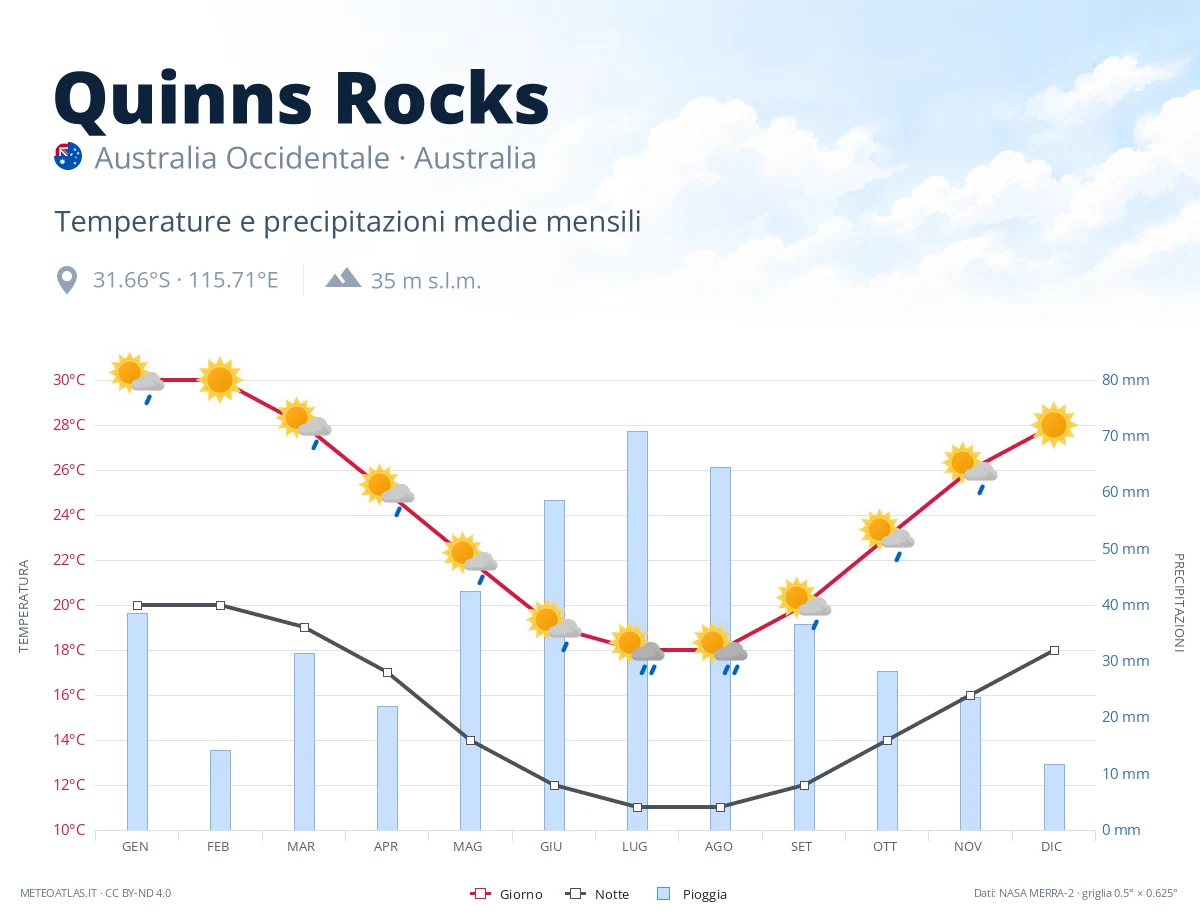Click the NOV precipitation bar
The width and height of the screenshot is (1200, 920).
click(970, 763)
